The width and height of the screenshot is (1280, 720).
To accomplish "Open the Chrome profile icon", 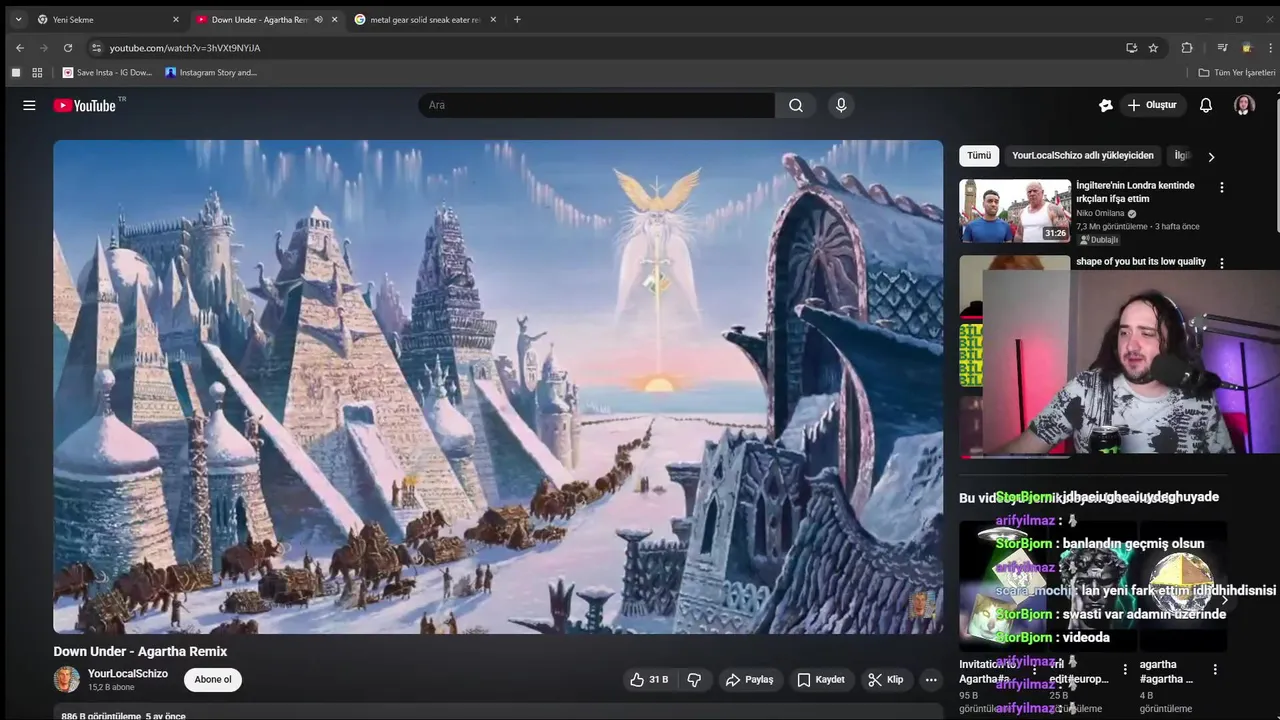I will 1246,48.
